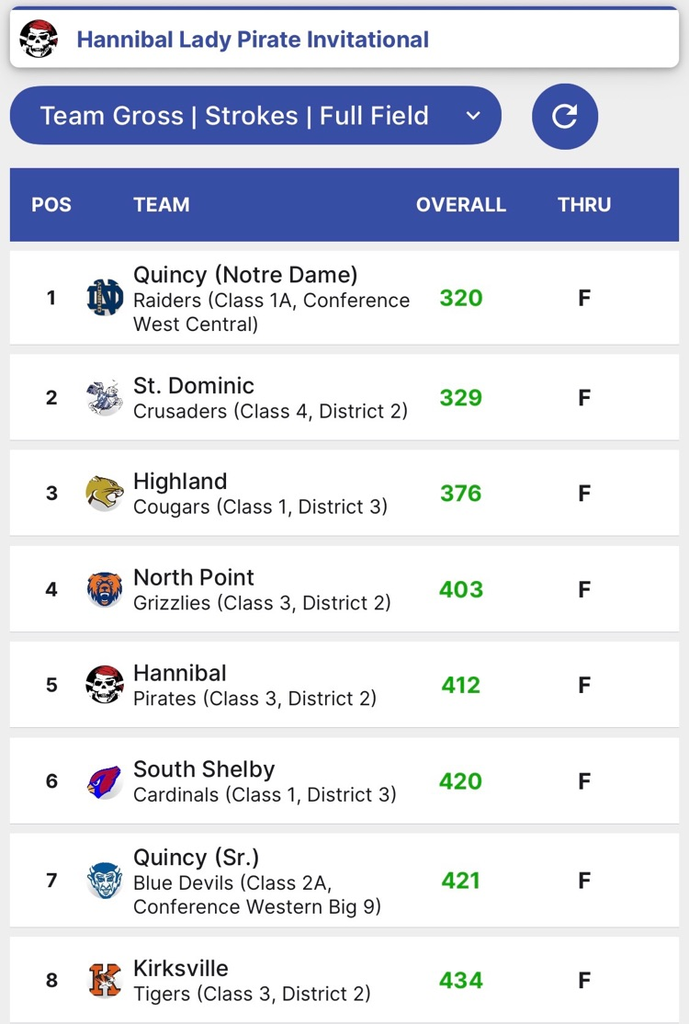The height and width of the screenshot is (1024, 689).
Task: Click the Quincy Notre Dame ND logo
Action: tap(104, 297)
